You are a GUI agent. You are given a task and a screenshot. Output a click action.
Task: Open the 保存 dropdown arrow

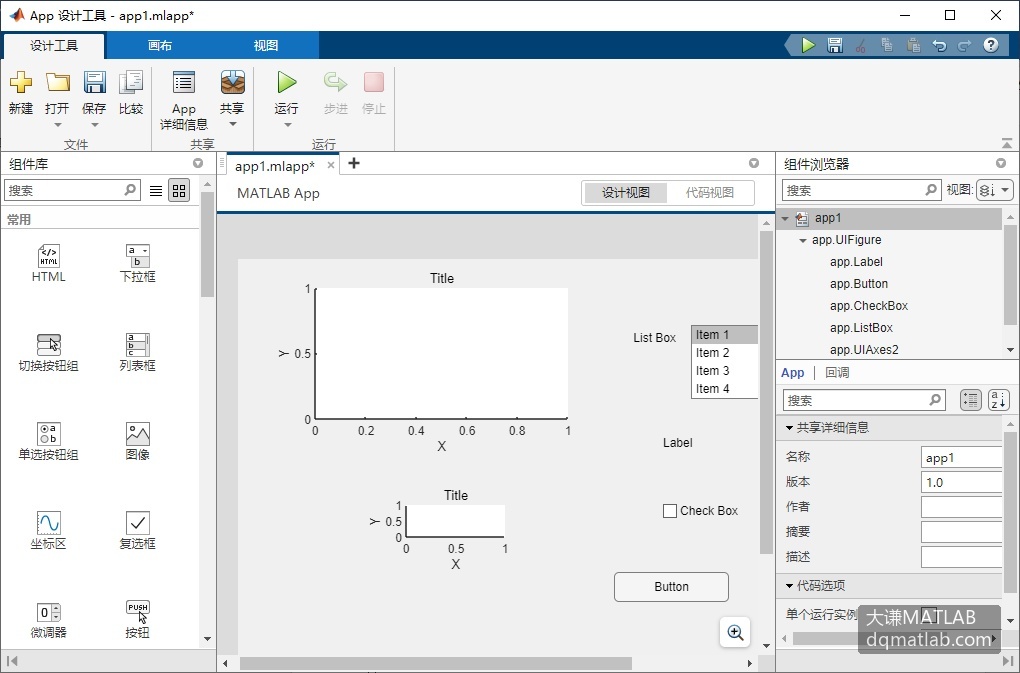94,124
